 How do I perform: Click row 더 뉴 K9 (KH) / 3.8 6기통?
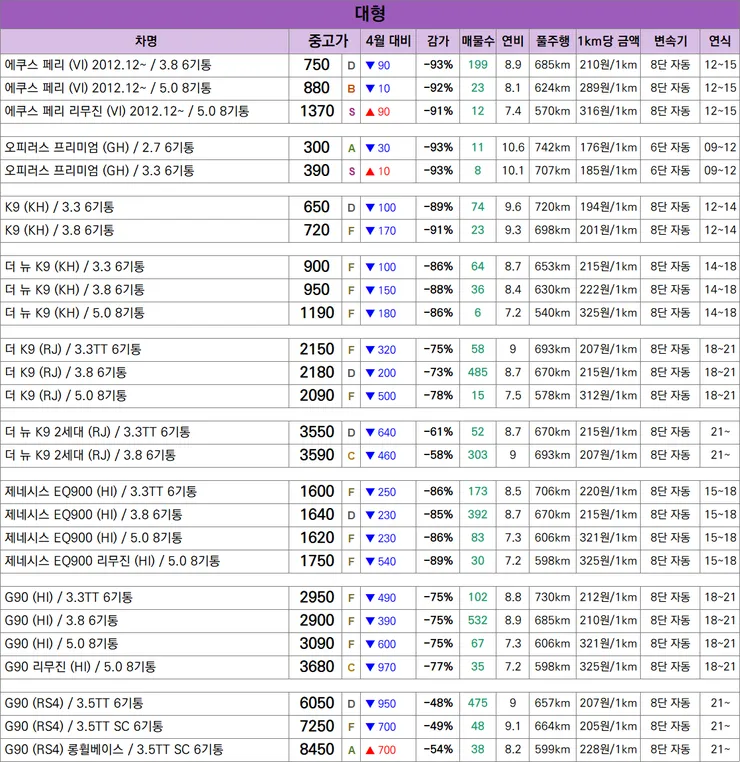point(370,290)
